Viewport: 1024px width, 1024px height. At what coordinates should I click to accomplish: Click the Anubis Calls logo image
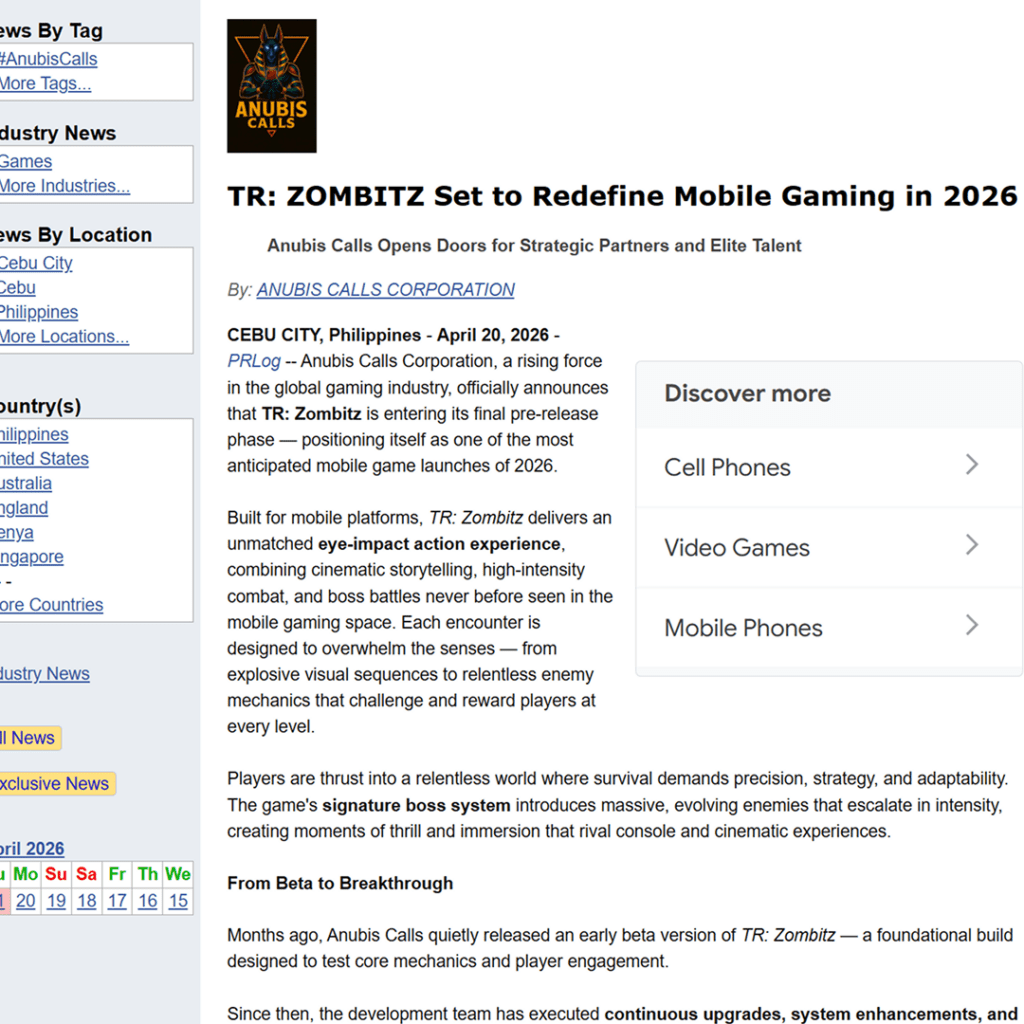tap(271, 86)
